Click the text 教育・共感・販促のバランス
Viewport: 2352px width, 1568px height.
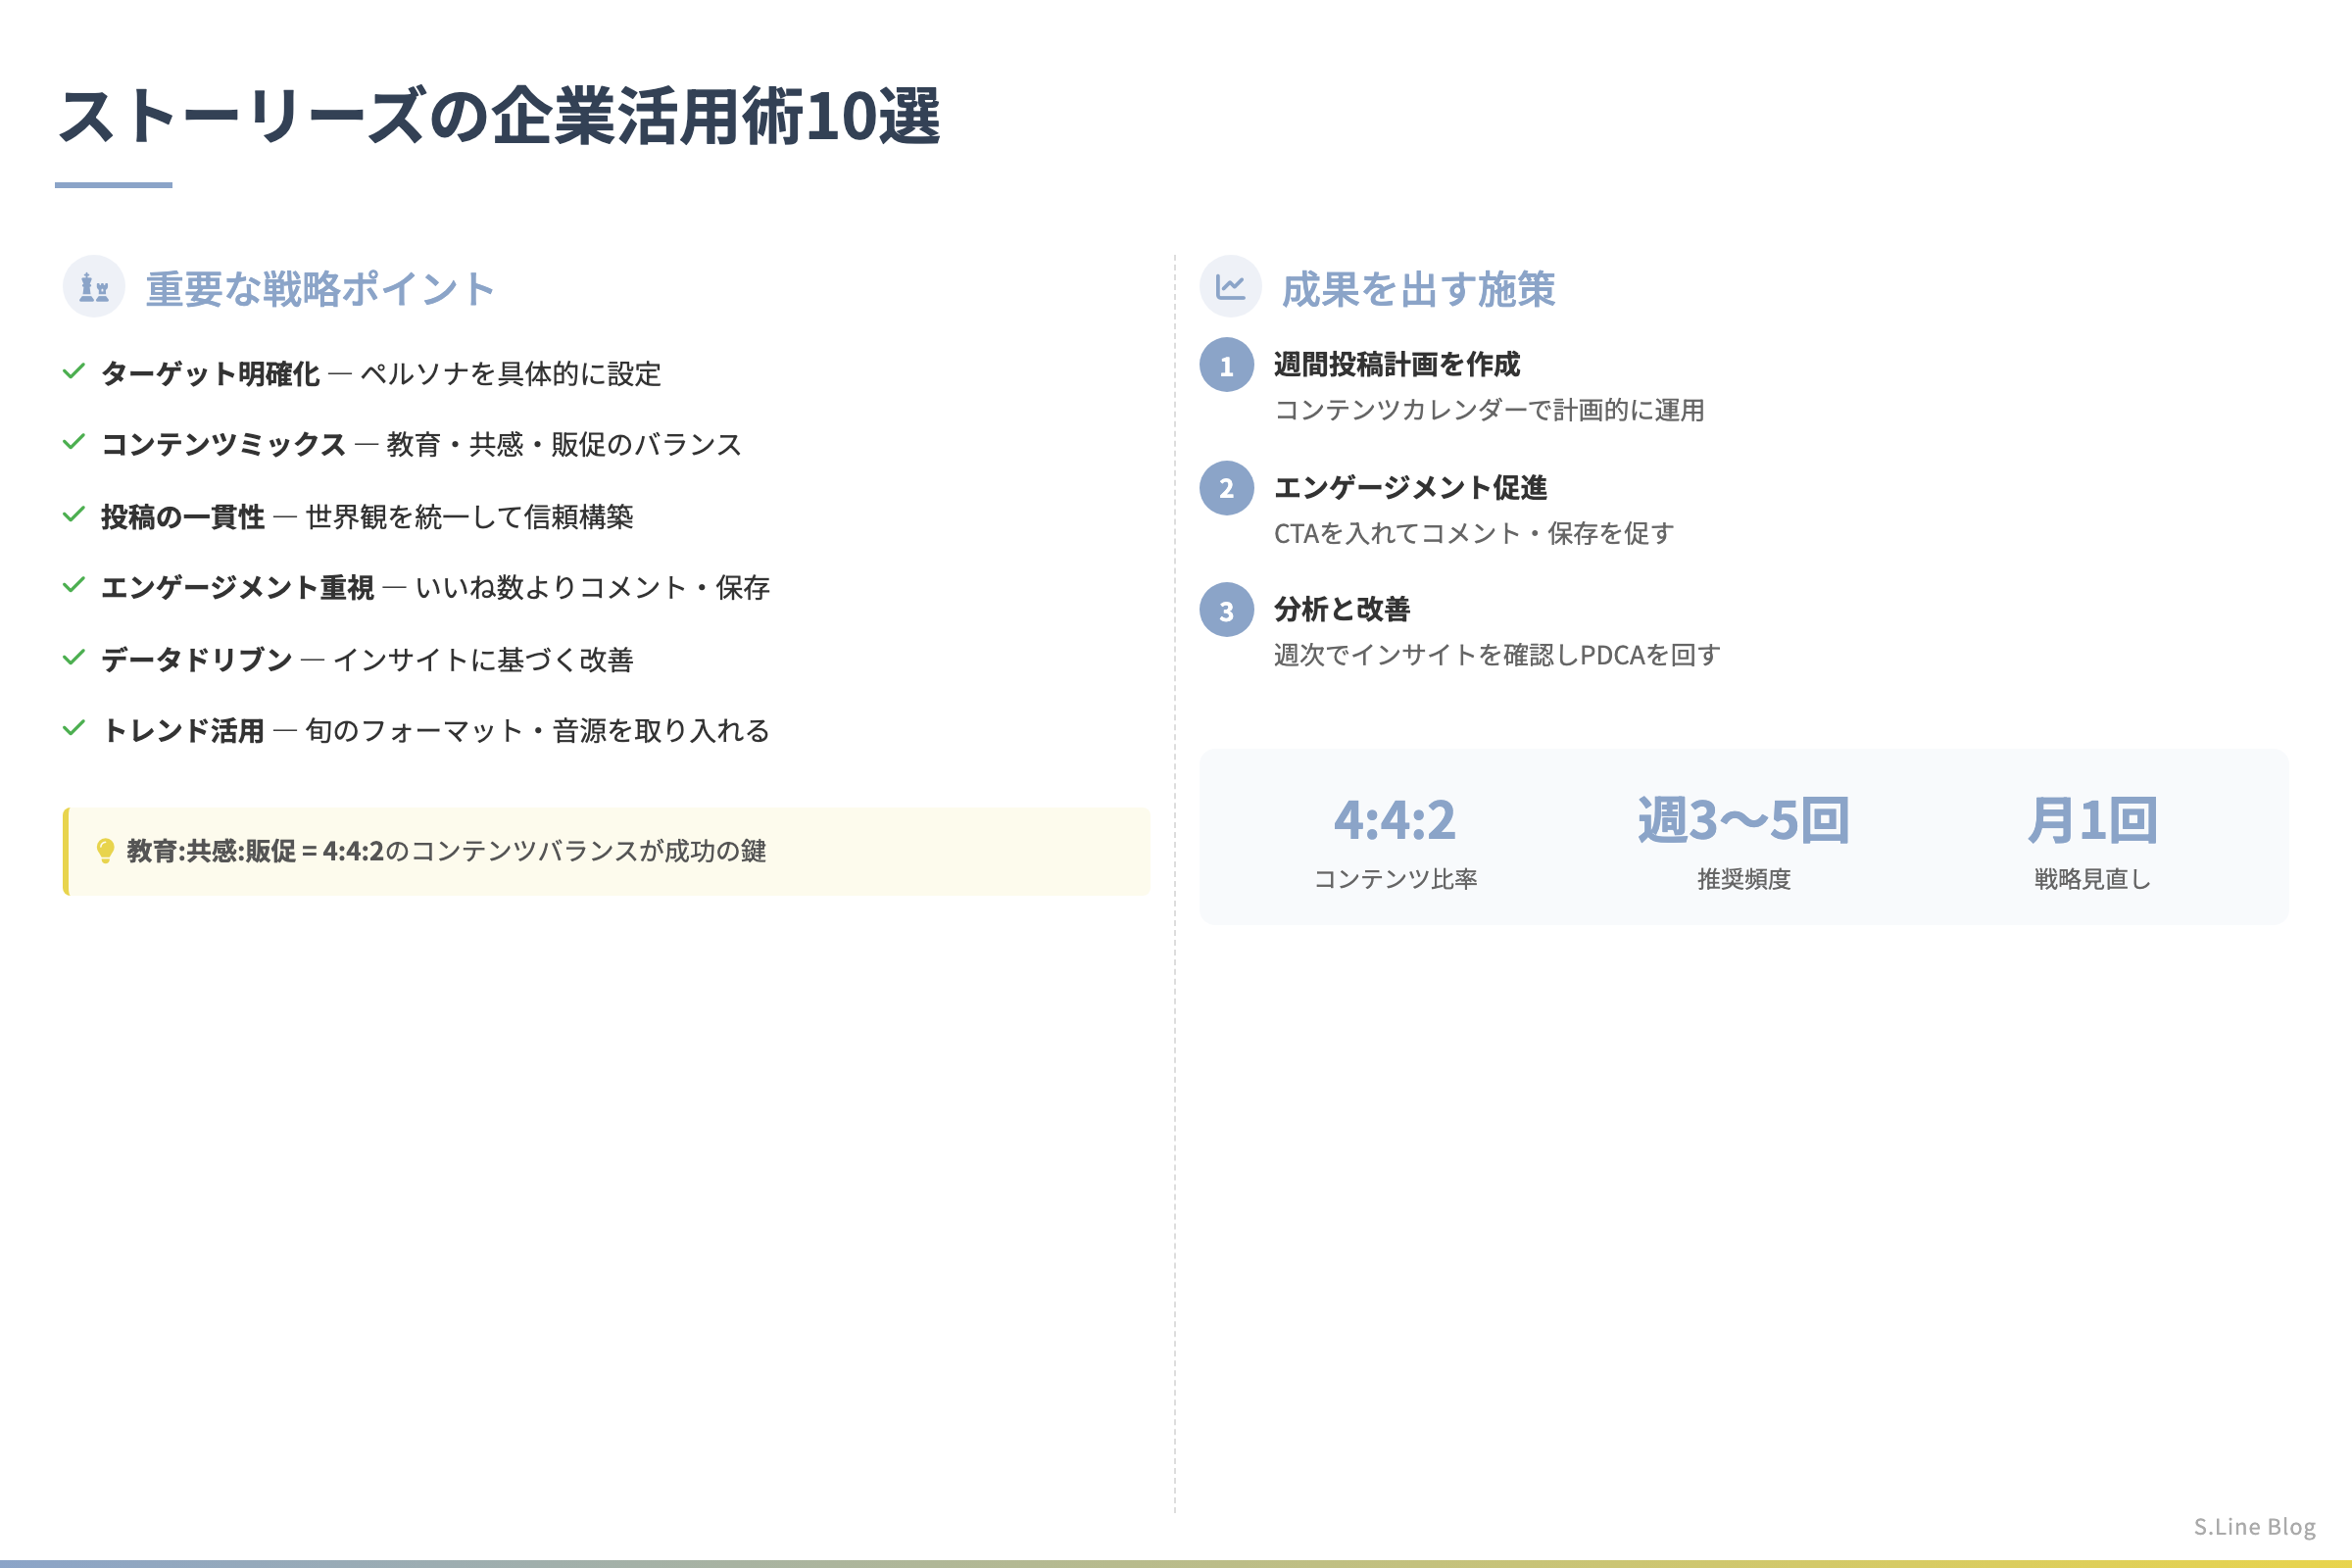click(564, 444)
